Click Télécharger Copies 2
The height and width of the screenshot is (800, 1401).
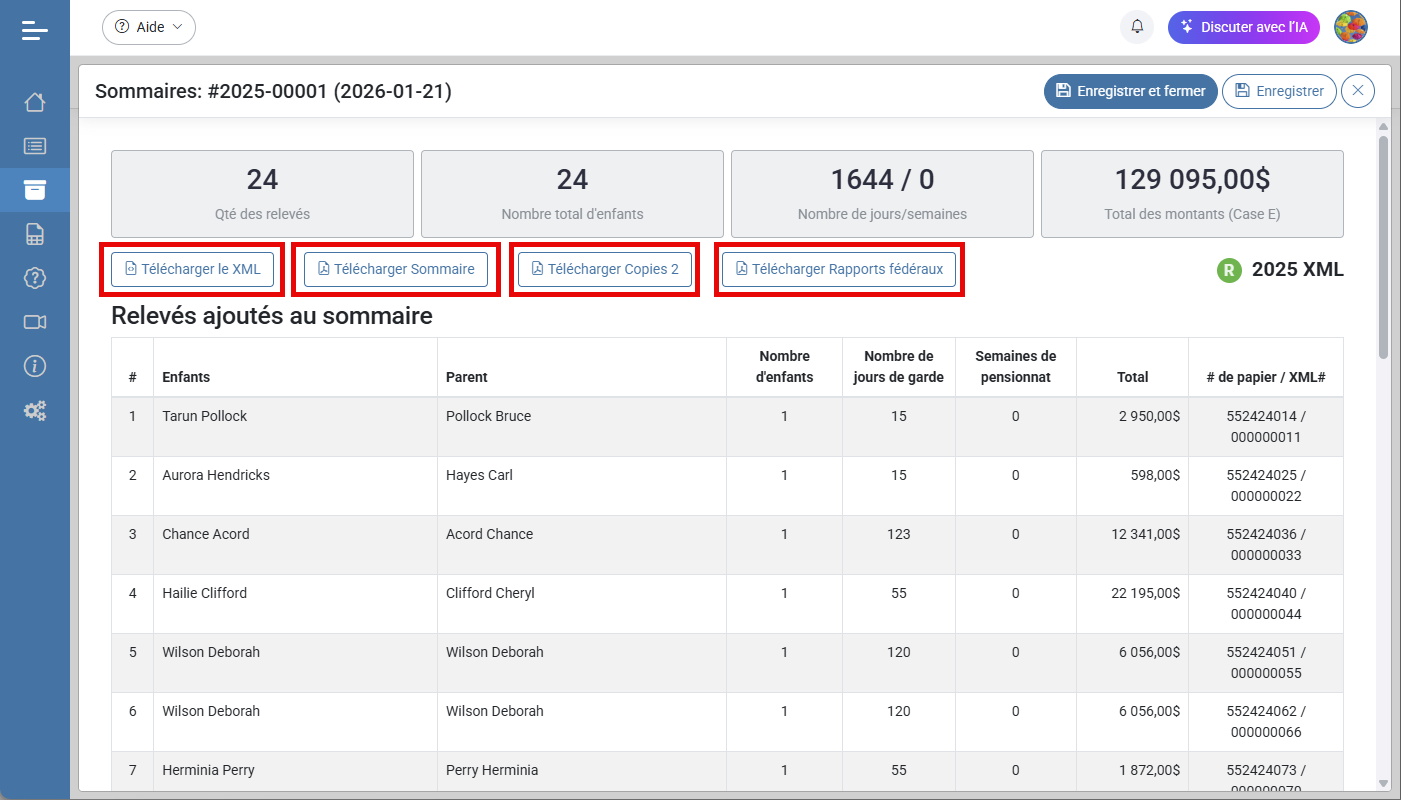[x=605, y=269]
